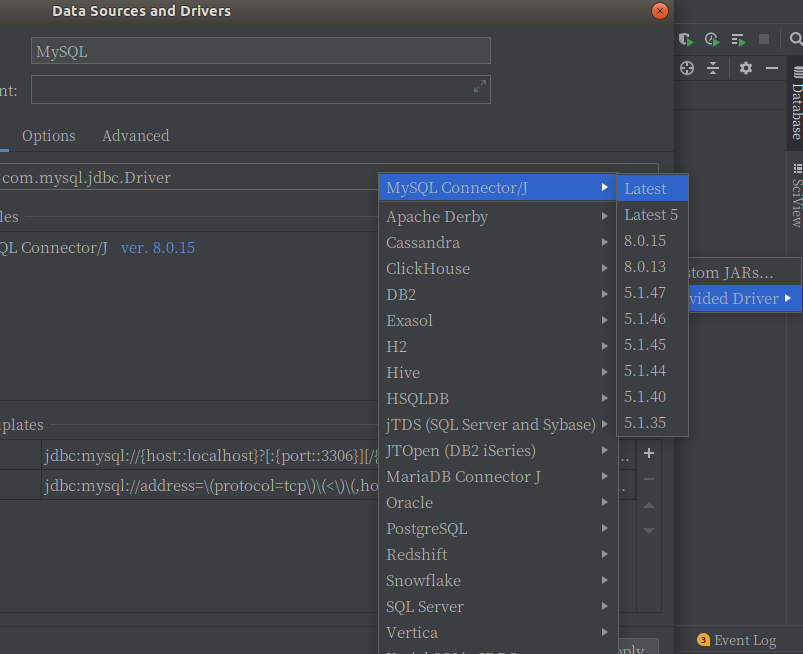803x654 pixels.
Task: Click the run with coverage icon
Action: point(686,39)
